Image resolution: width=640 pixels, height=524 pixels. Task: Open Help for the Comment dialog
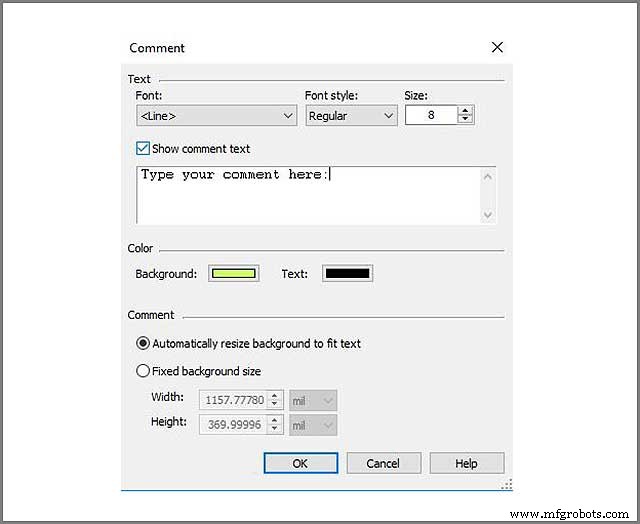point(466,463)
